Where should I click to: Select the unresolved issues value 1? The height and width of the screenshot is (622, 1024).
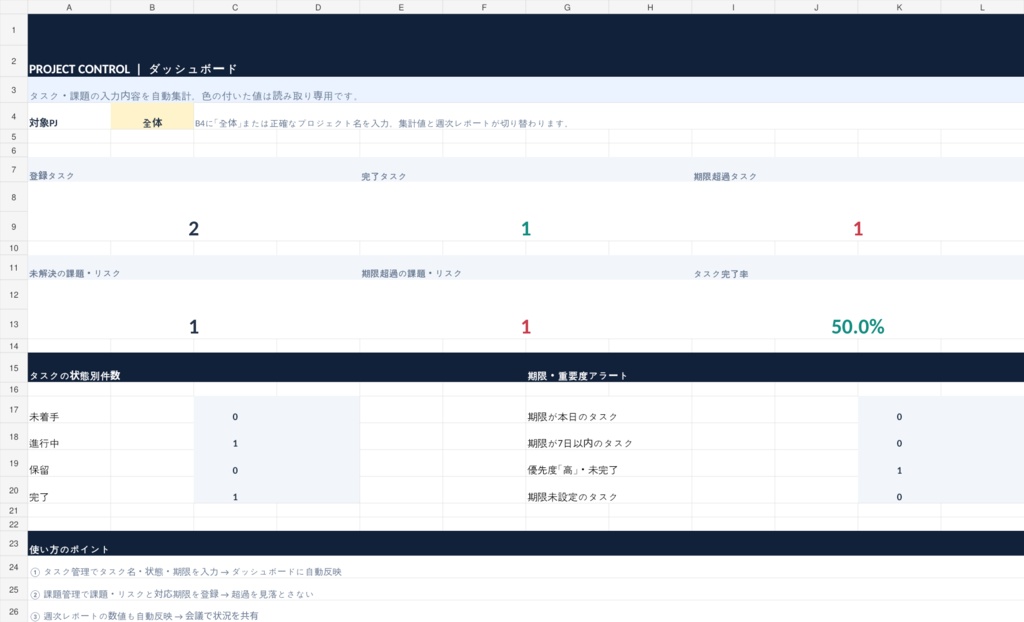(x=193, y=327)
